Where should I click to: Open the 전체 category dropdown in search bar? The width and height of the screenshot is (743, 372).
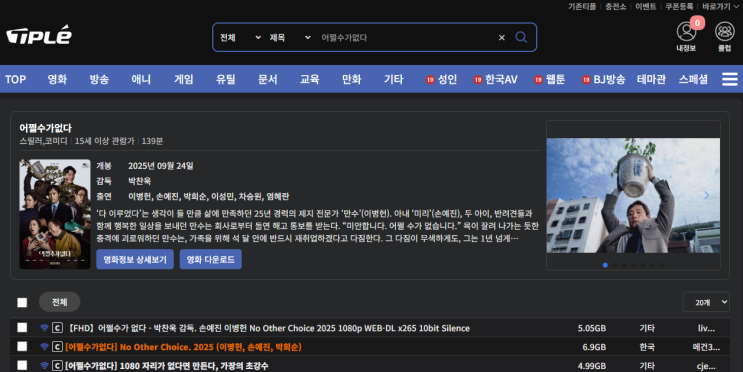240,37
